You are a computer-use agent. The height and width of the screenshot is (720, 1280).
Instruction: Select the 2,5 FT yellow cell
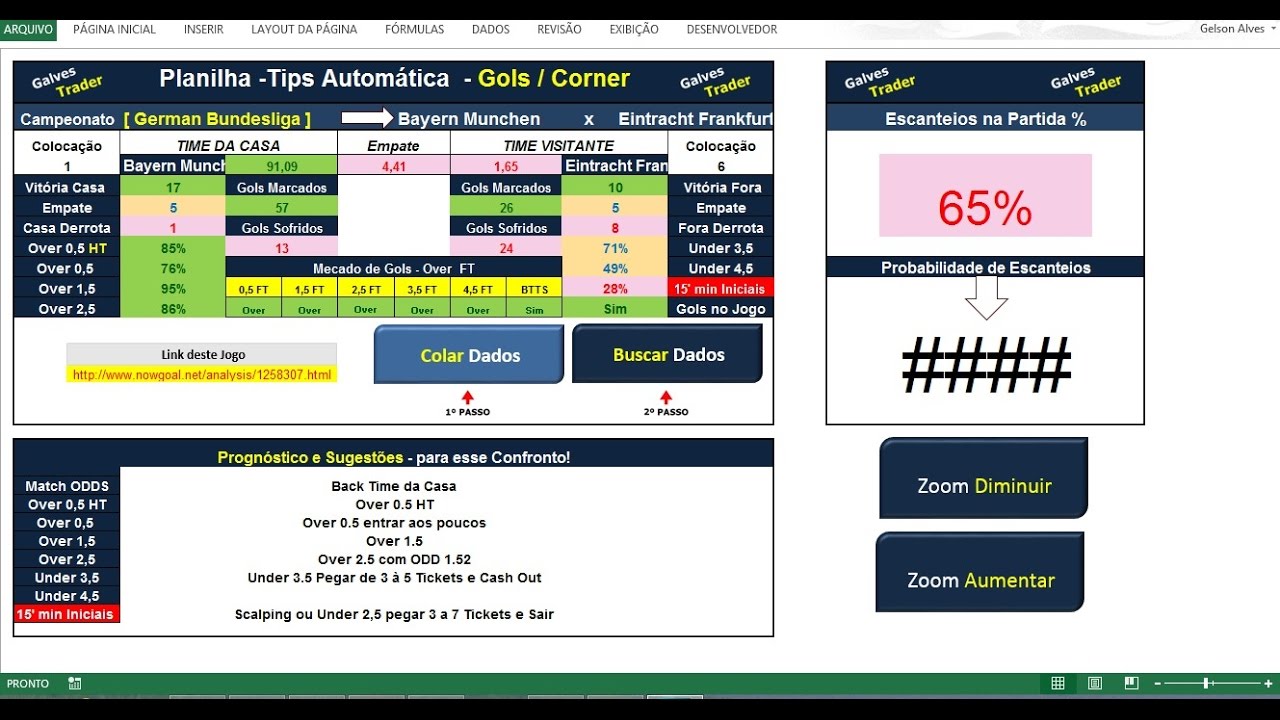coord(366,289)
